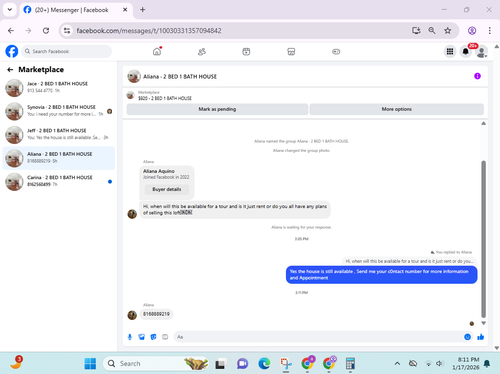
Task: Click Aliana's avatar beside the phone number message
Action: click(x=132, y=315)
